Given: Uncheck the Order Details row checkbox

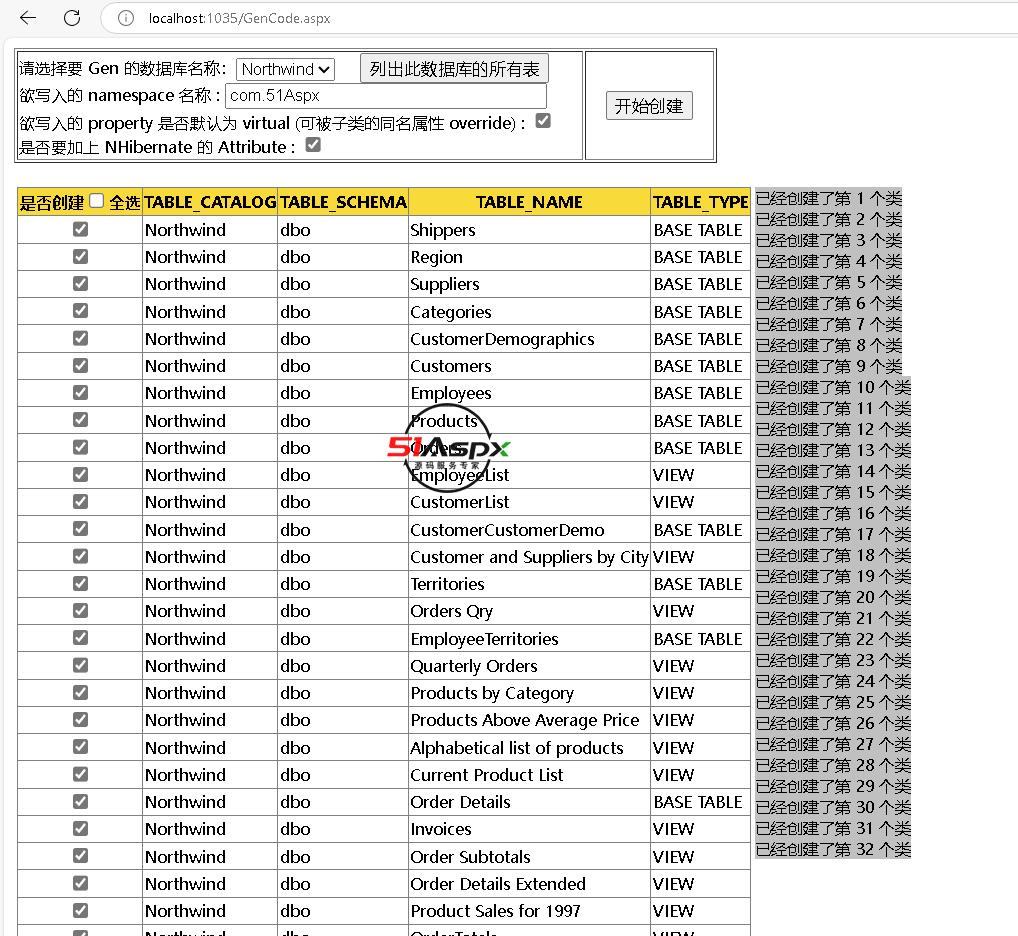Looking at the screenshot, I should click(x=81, y=802).
